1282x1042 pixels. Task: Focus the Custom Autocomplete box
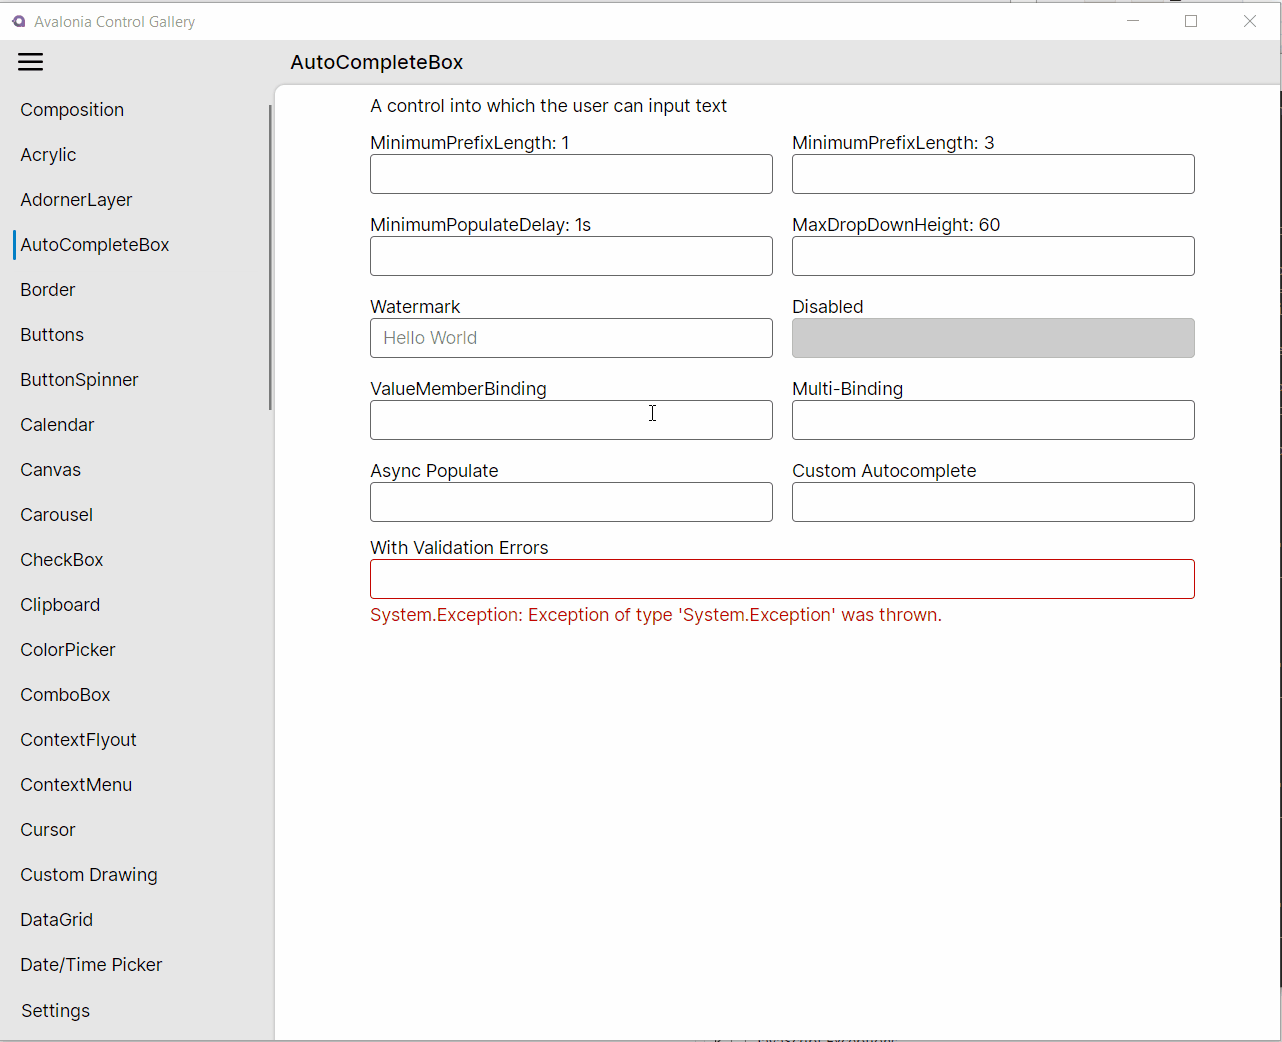point(993,502)
